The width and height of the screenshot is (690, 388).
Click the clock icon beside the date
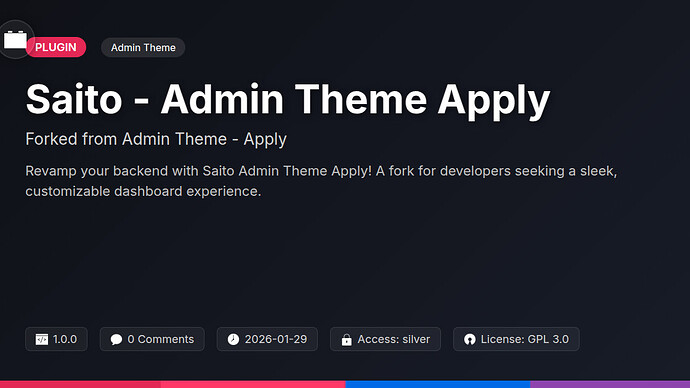(x=233, y=339)
